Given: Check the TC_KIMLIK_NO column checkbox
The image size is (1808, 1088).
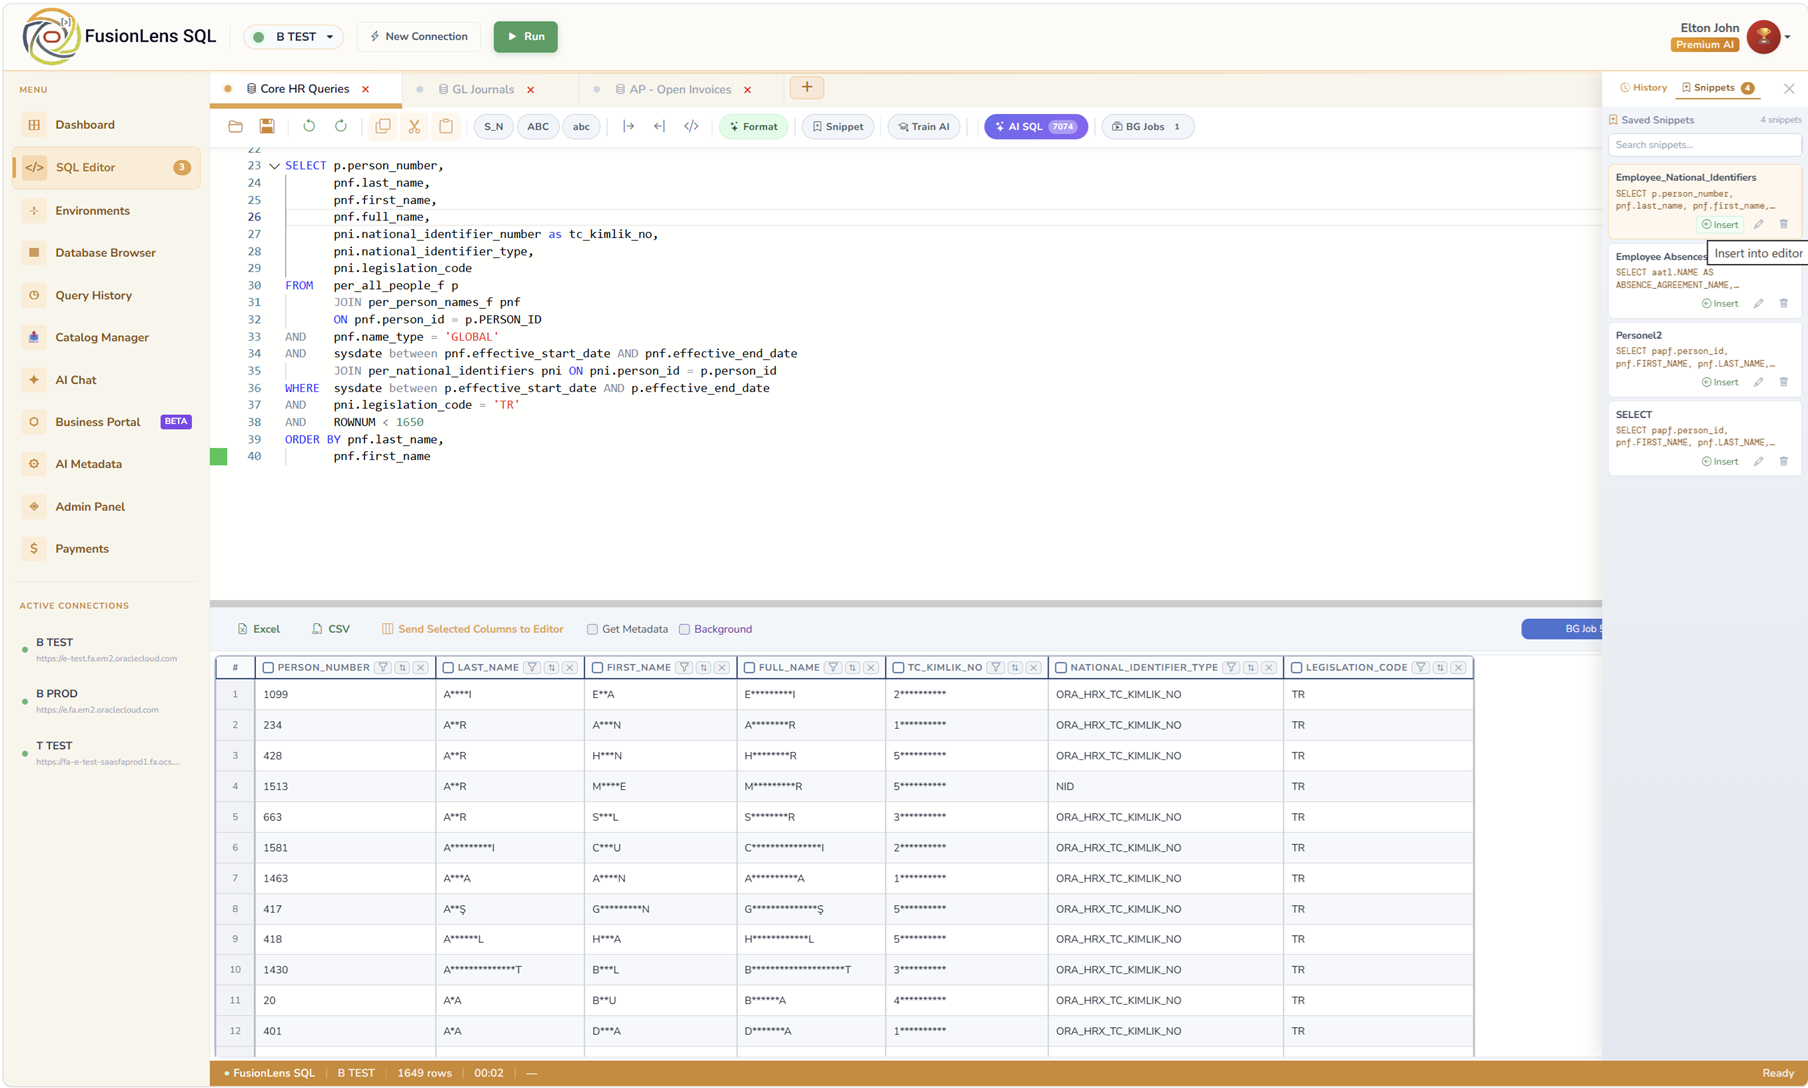Looking at the screenshot, I should pos(898,668).
